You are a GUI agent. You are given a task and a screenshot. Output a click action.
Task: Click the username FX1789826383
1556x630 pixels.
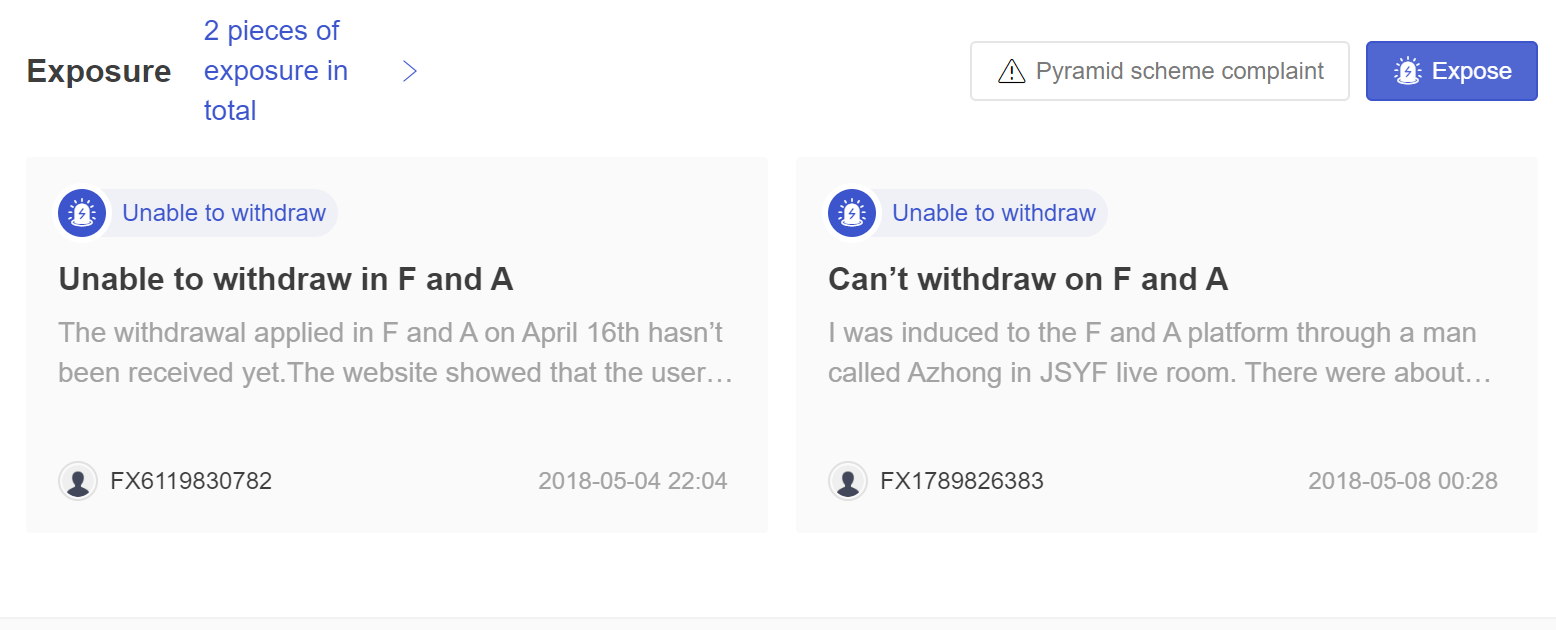coord(962,481)
